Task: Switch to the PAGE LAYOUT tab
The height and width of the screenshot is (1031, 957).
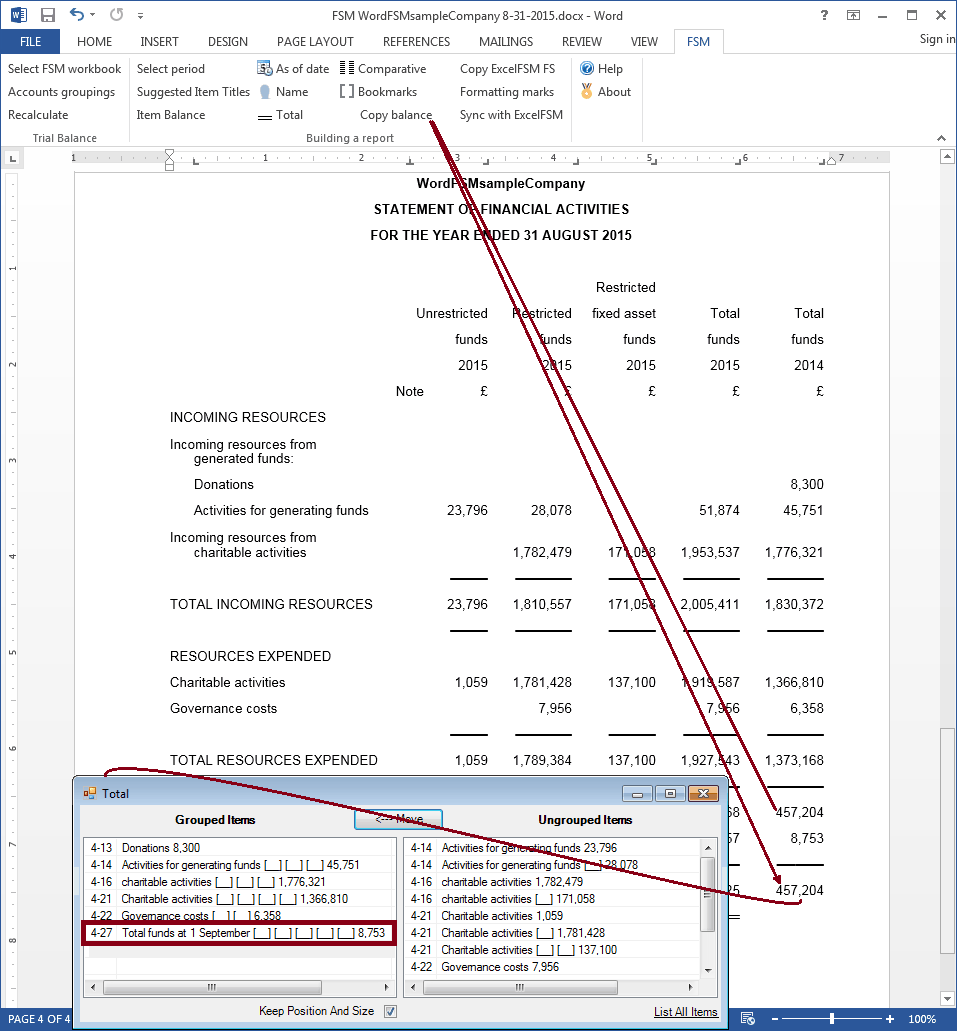Action: [x=315, y=41]
